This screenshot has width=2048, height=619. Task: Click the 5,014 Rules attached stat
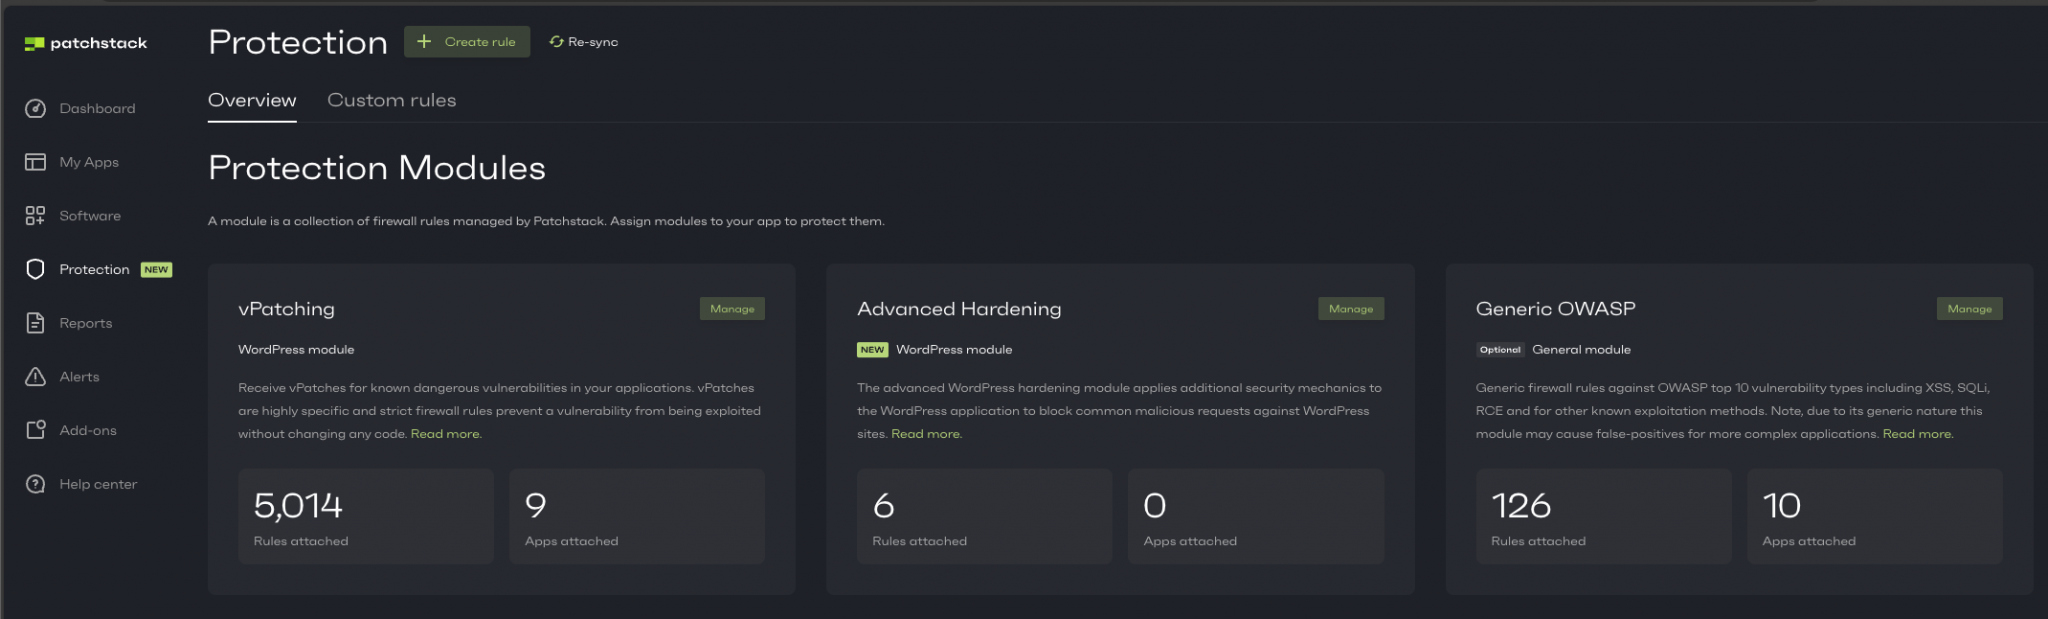click(x=366, y=516)
